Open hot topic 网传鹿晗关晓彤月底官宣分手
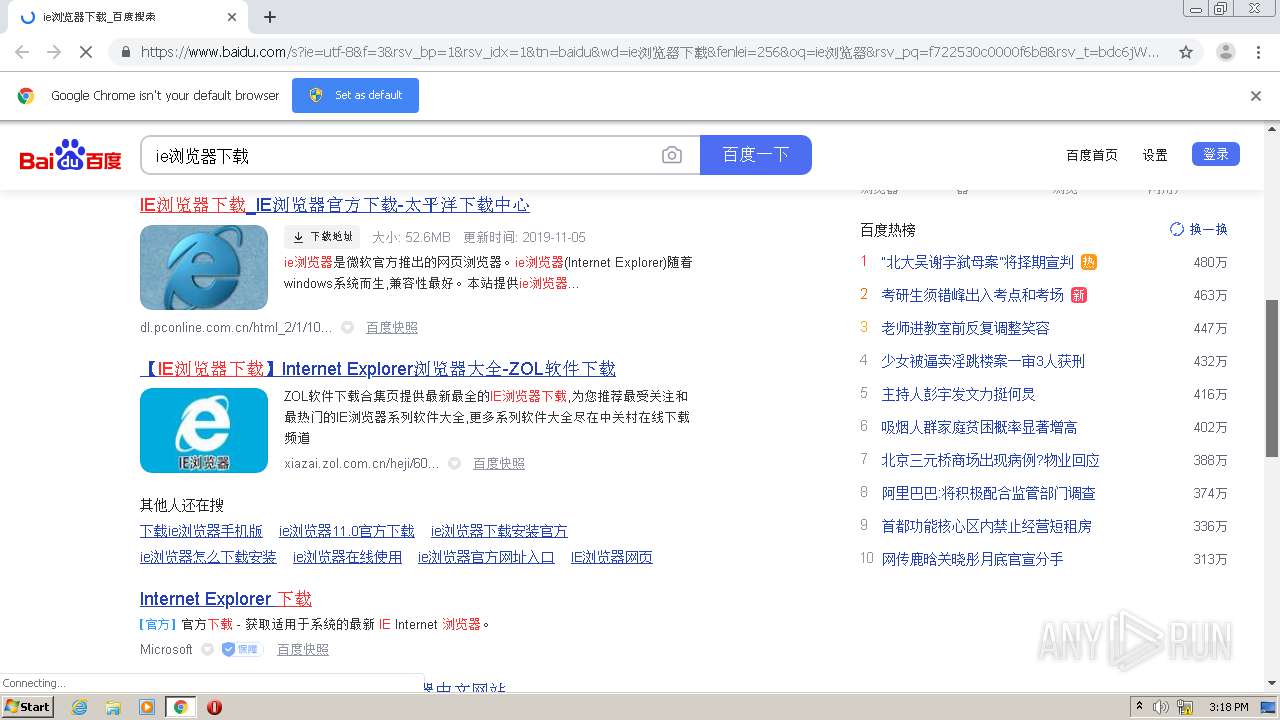 (x=972, y=559)
